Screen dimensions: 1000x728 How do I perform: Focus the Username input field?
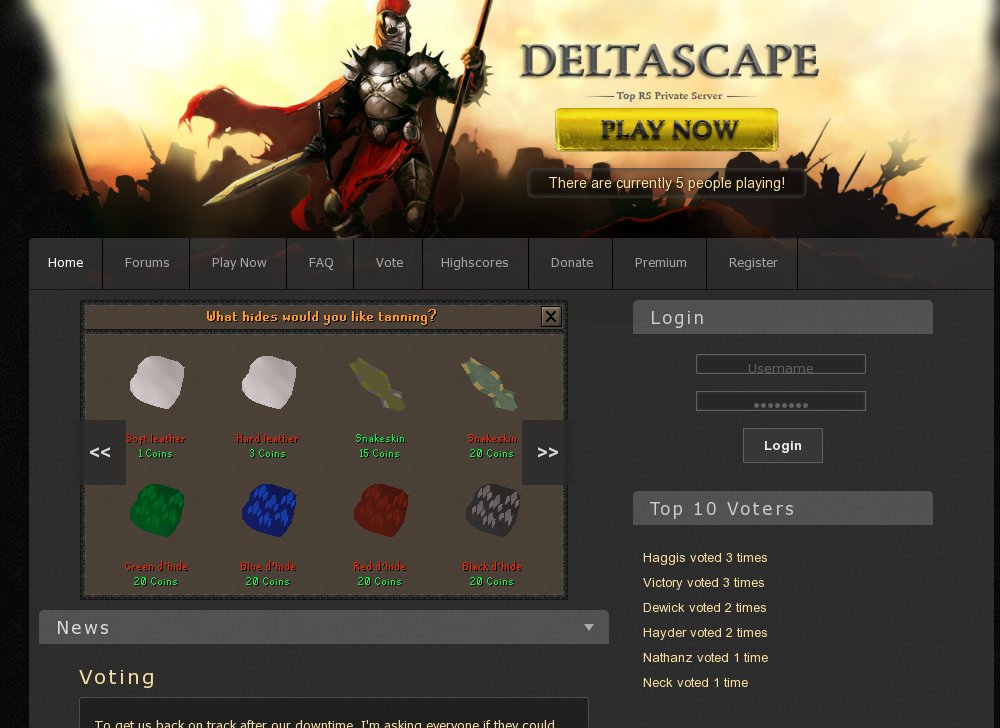click(x=781, y=364)
